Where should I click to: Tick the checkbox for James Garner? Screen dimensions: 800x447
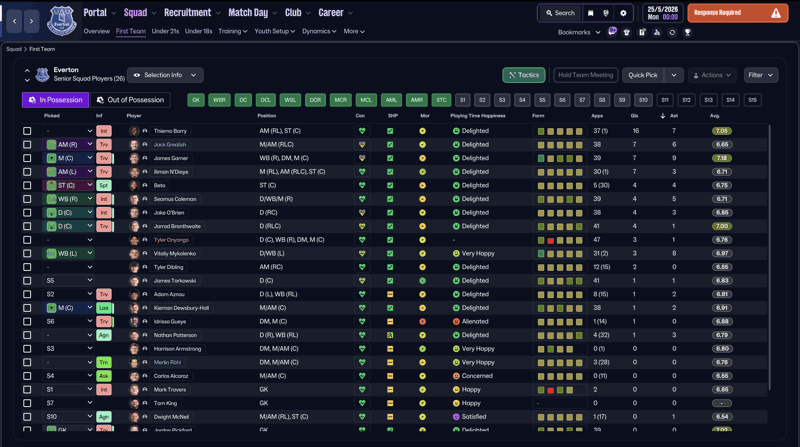27,158
